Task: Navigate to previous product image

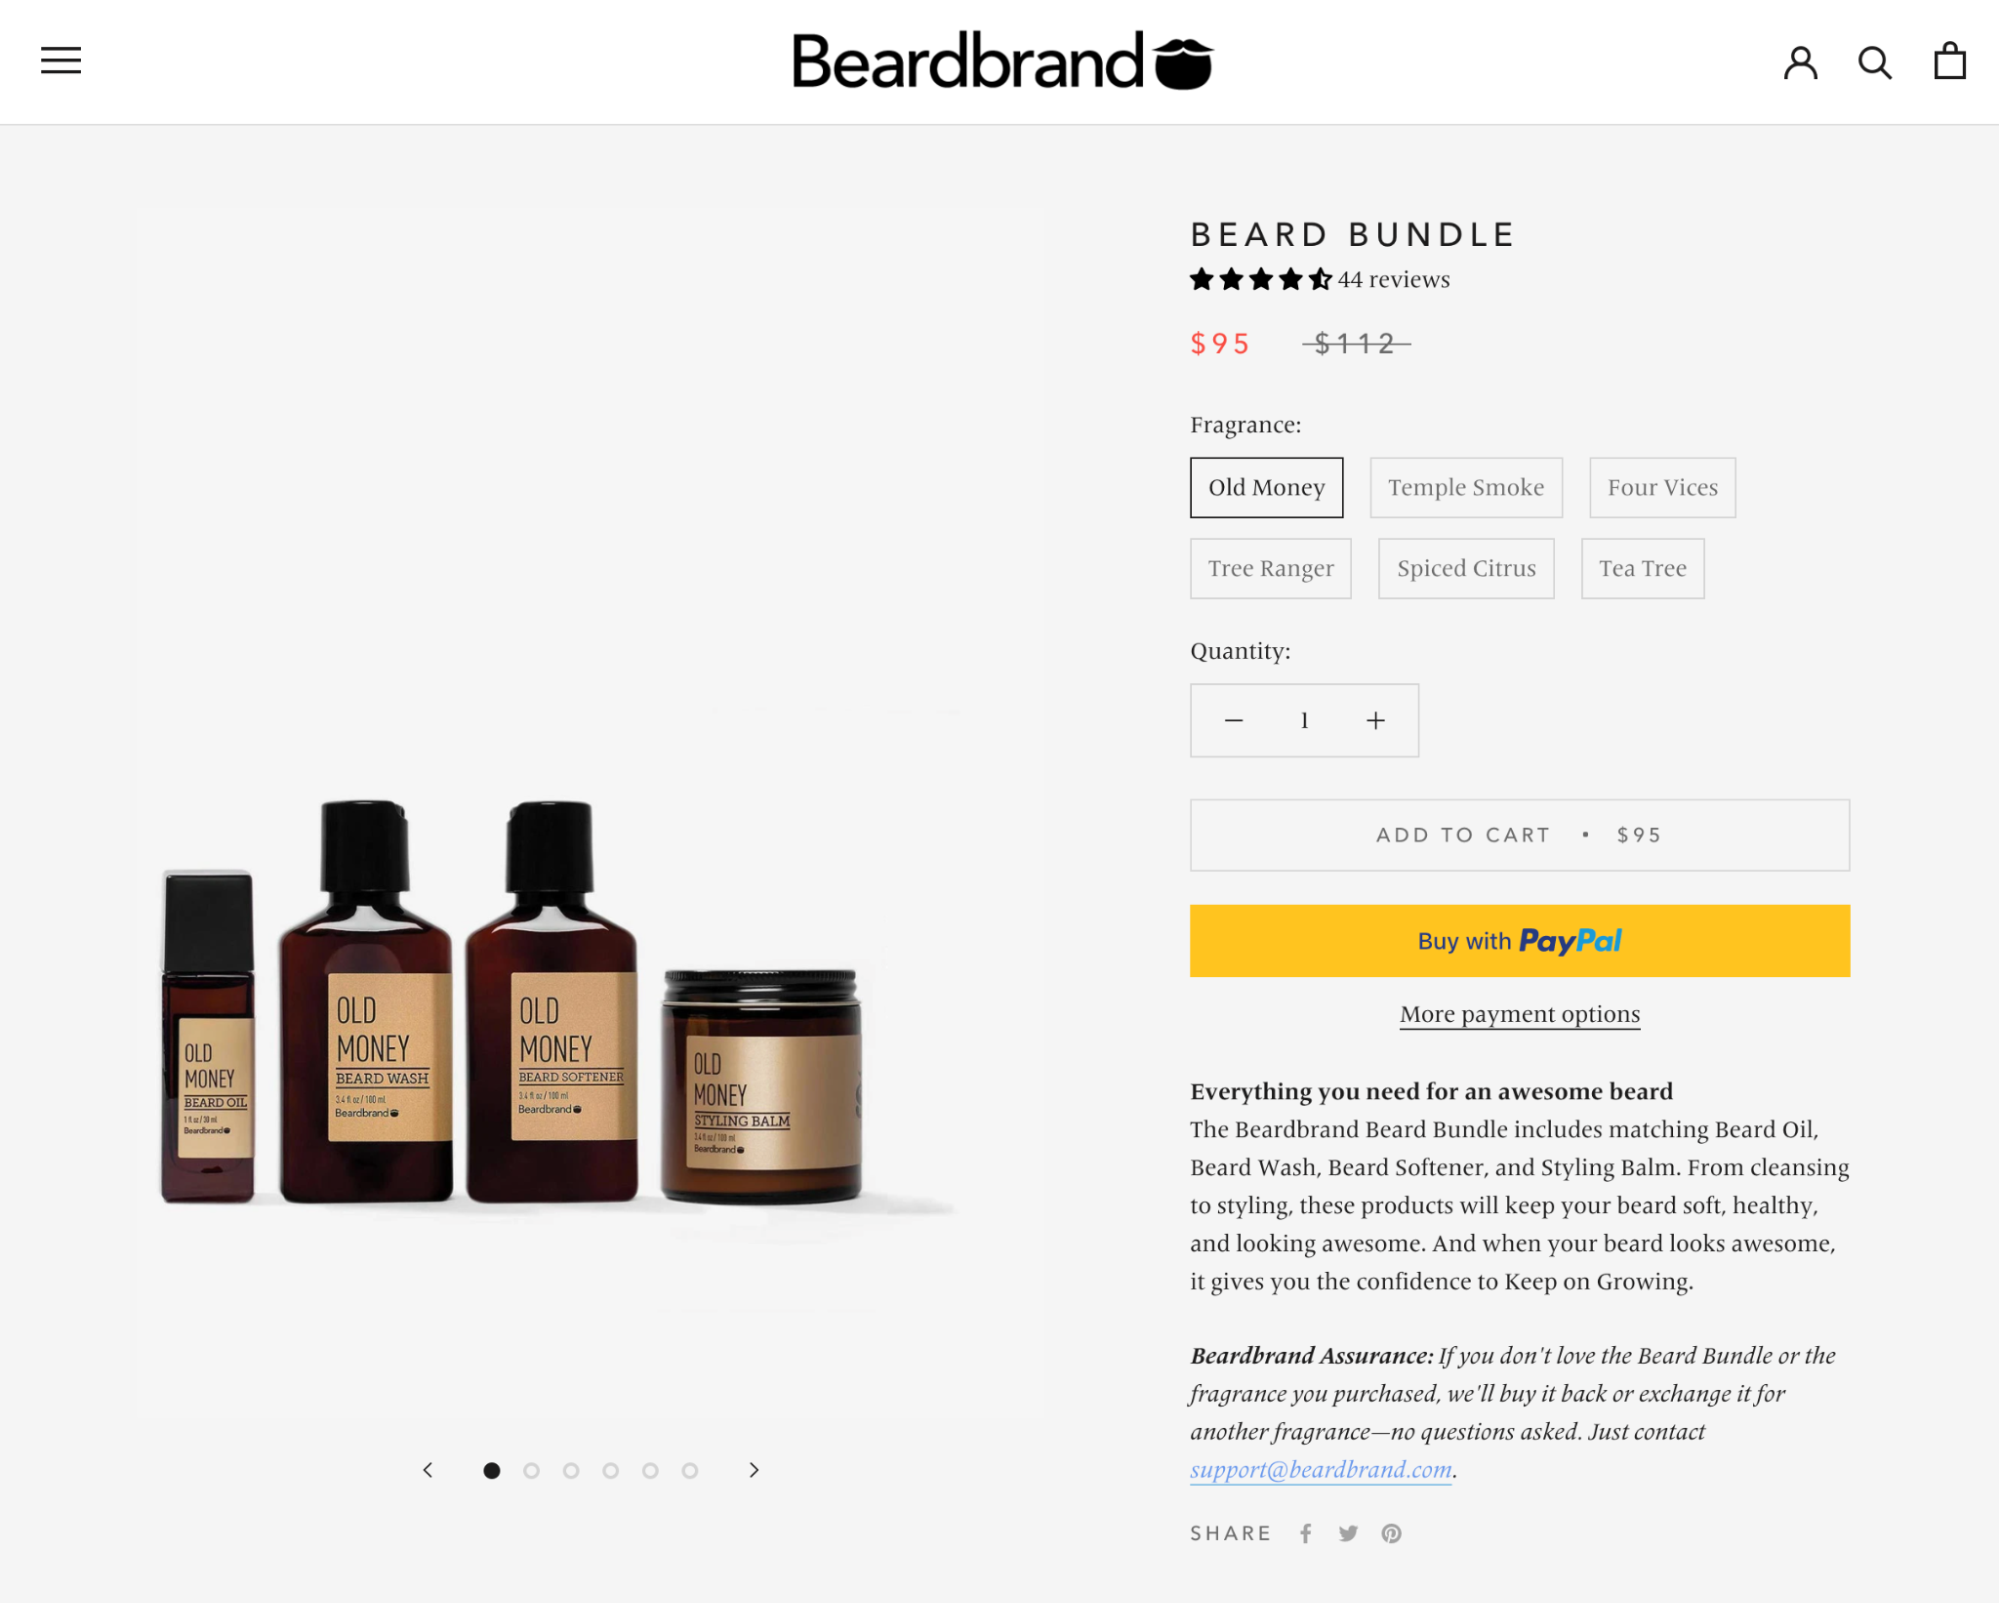Action: pyautogui.click(x=427, y=1469)
